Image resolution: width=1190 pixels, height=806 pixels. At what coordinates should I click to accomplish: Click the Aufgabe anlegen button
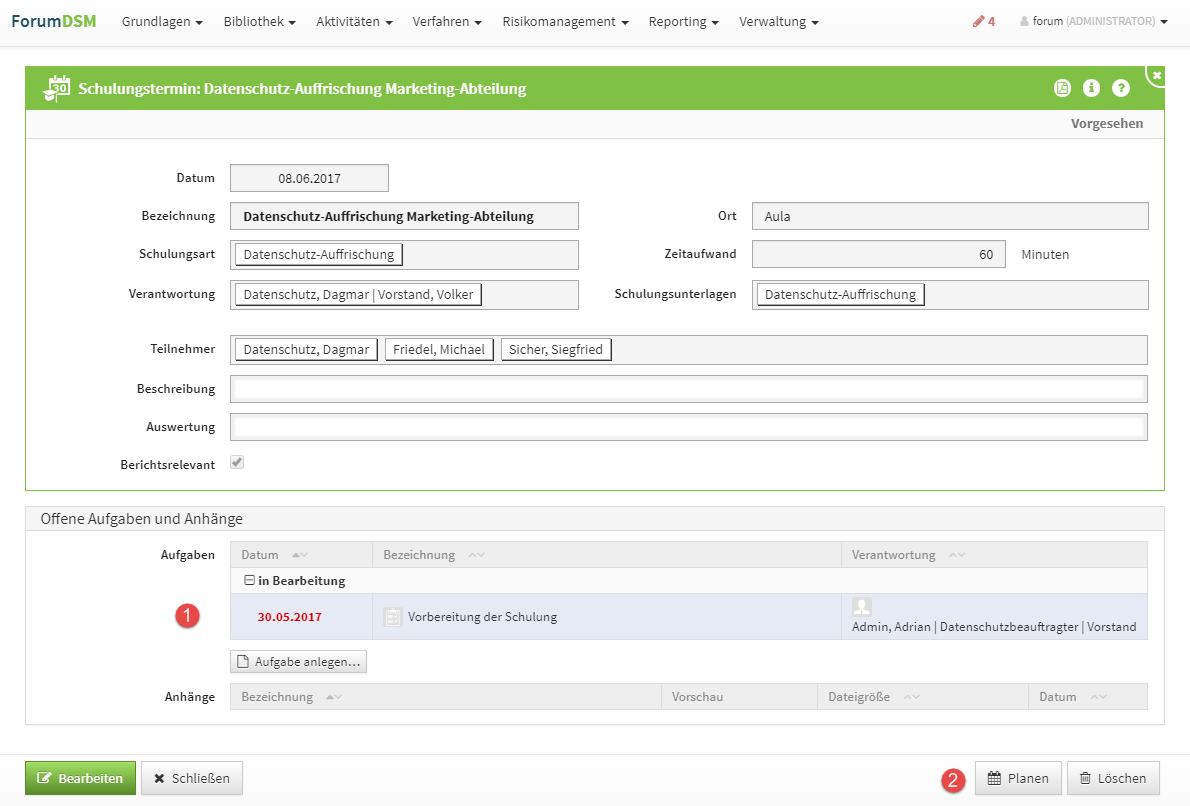point(298,661)
